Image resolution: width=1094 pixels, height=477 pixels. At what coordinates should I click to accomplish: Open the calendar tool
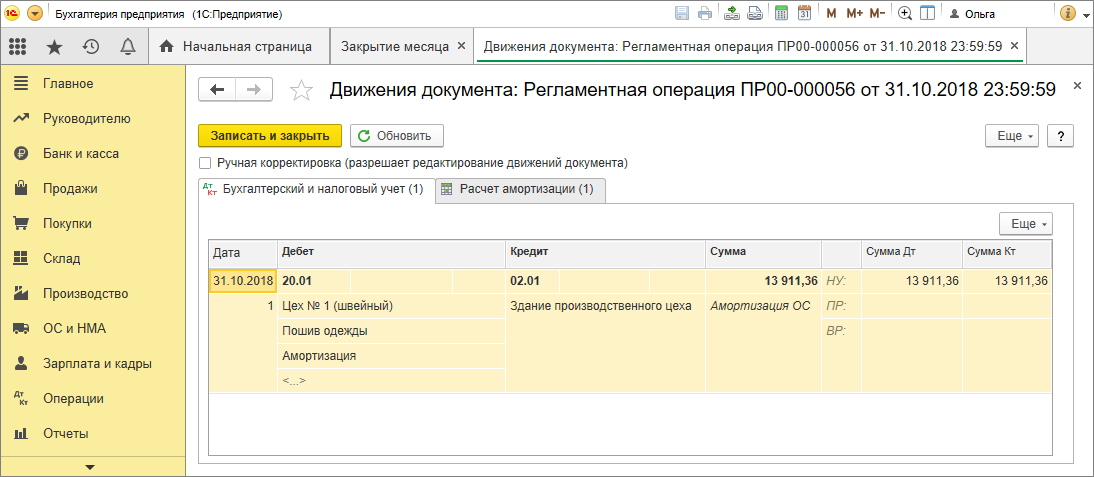(x=803, y=14)
